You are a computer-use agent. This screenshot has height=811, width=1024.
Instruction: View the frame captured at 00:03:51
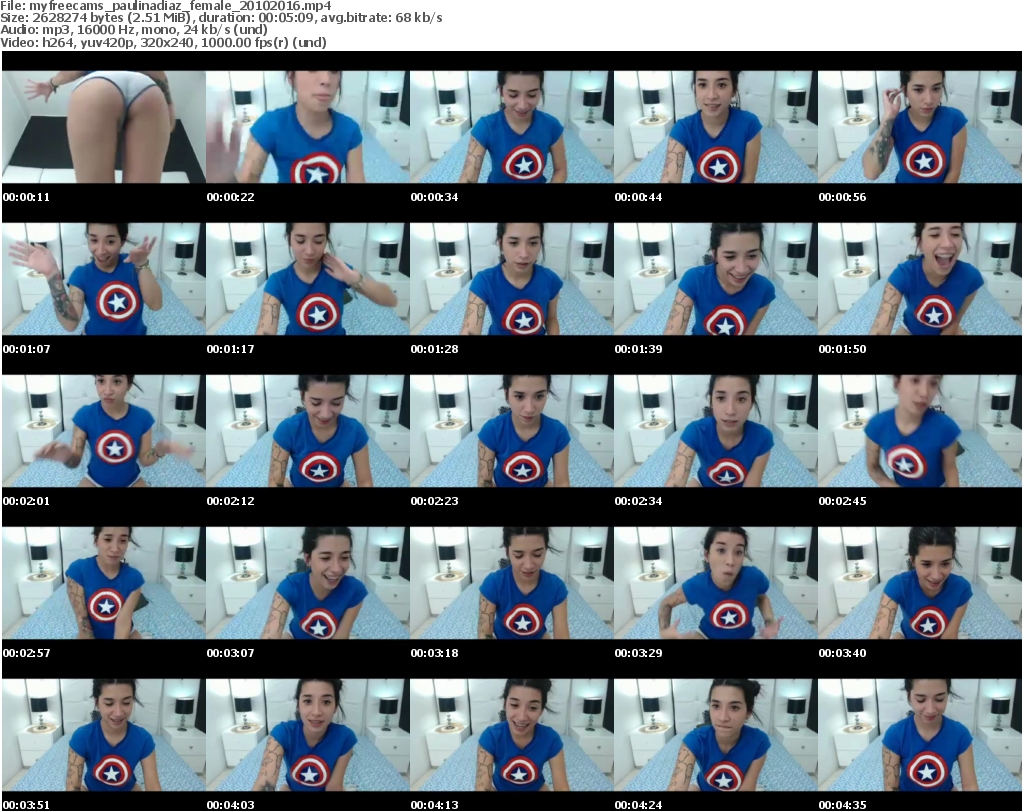tap(104, 735)
